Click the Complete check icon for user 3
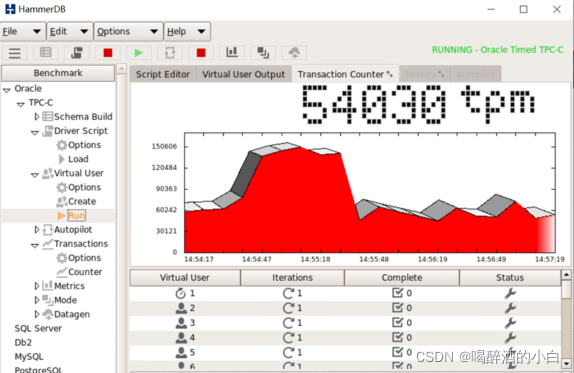Image resolution: width=574 pixels, height=373 pixels. 398,322
